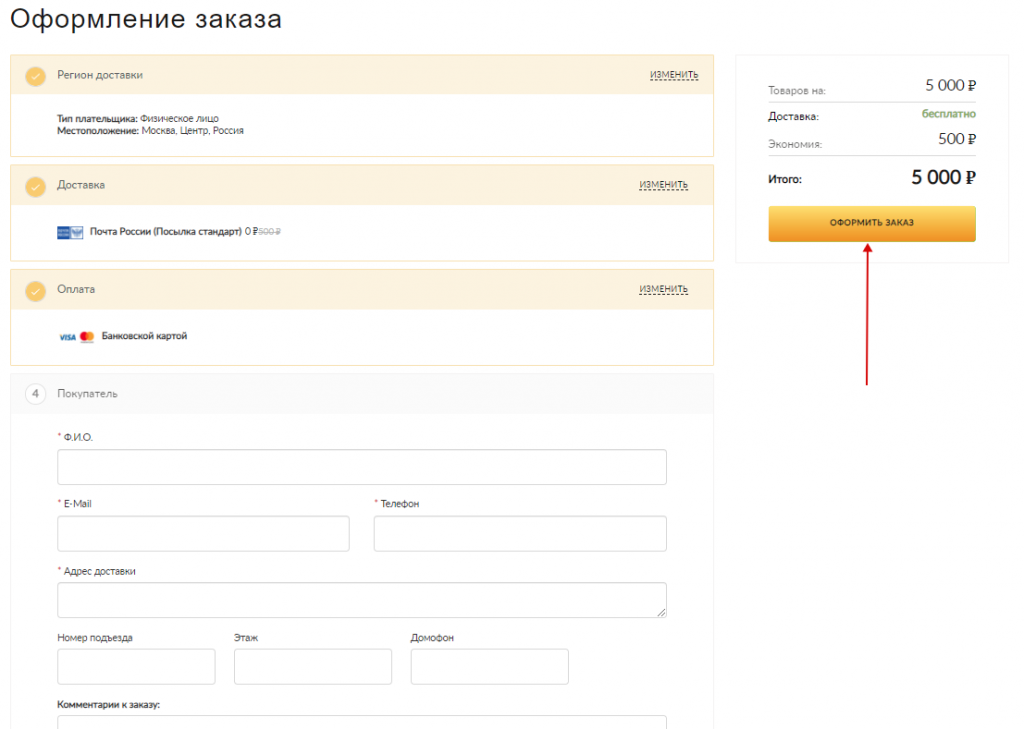The image size is (1024, 729).
Task: Click Изменить link for Регион доставки
Action: 673,75
